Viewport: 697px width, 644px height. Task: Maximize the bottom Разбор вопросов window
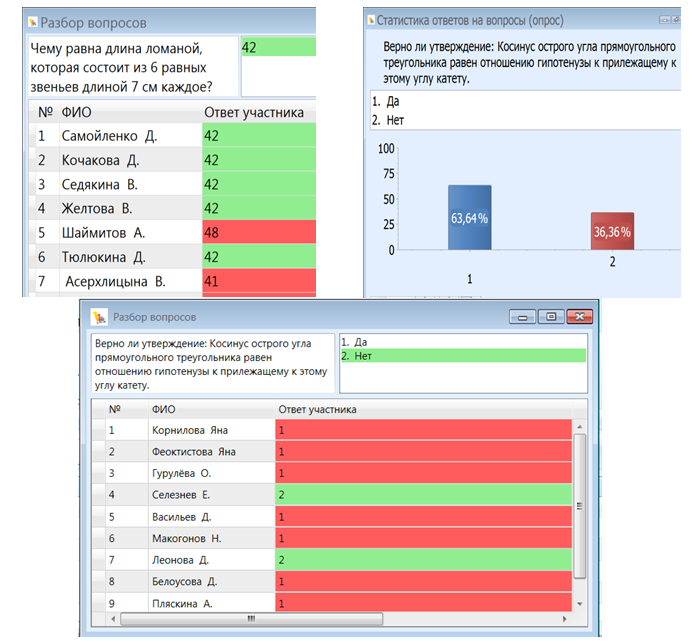pyautogui.click(x=551, y=317)
